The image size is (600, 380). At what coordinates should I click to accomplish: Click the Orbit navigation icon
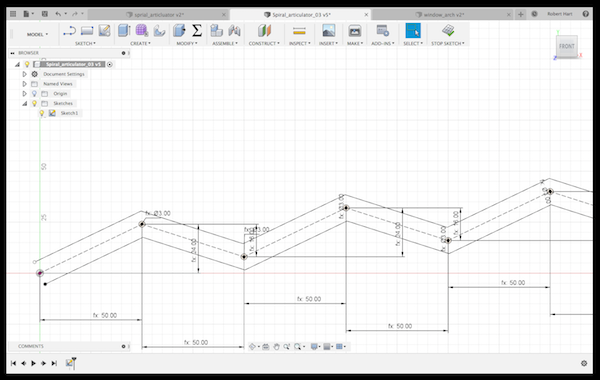[253, 347]
